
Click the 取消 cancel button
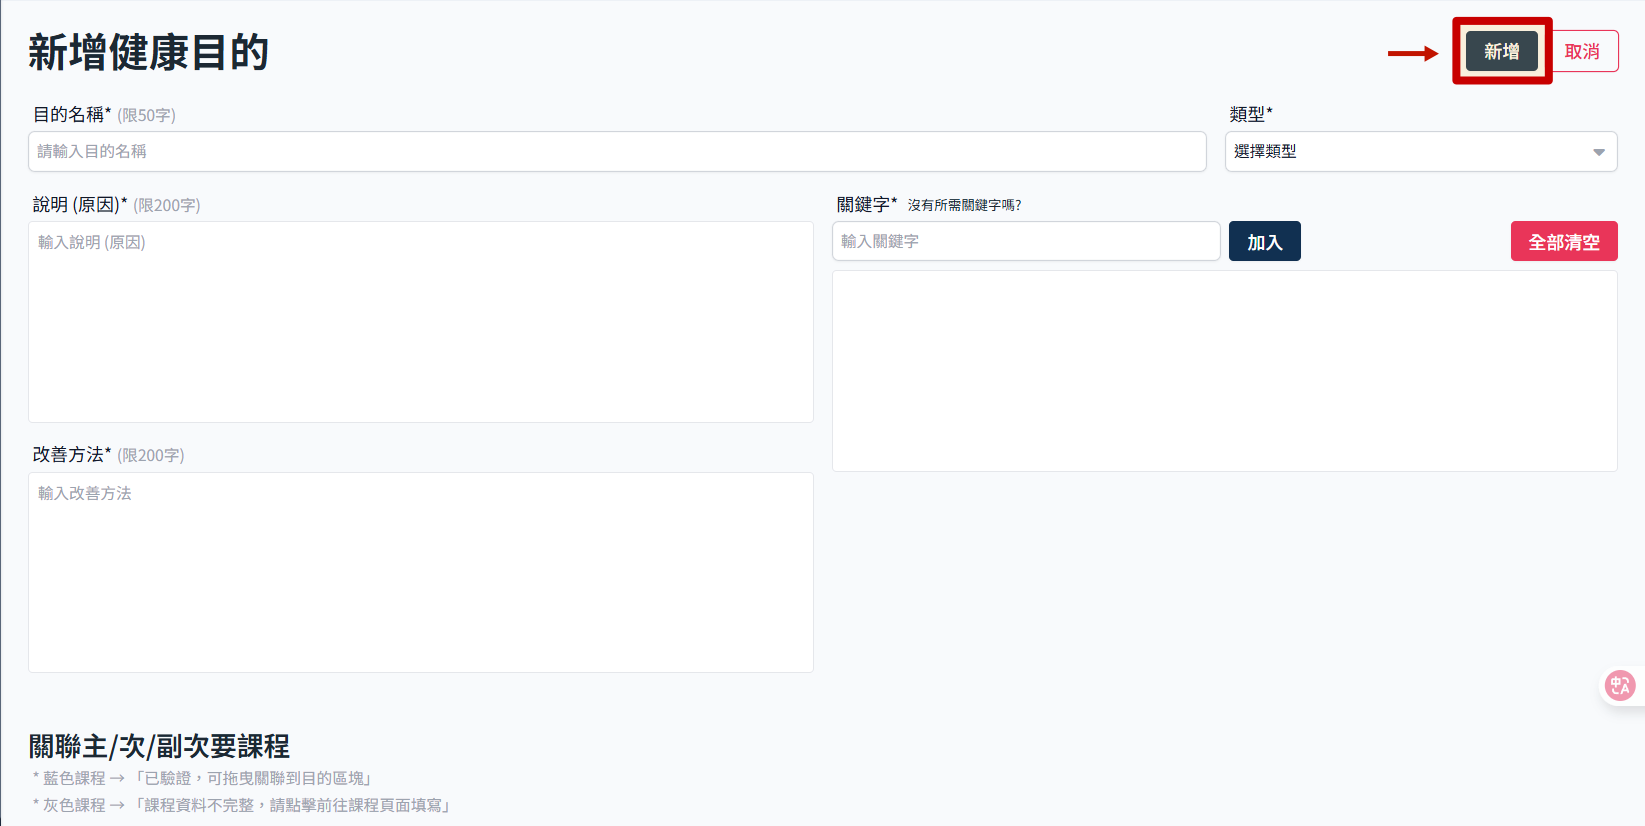click(1582, 51)
